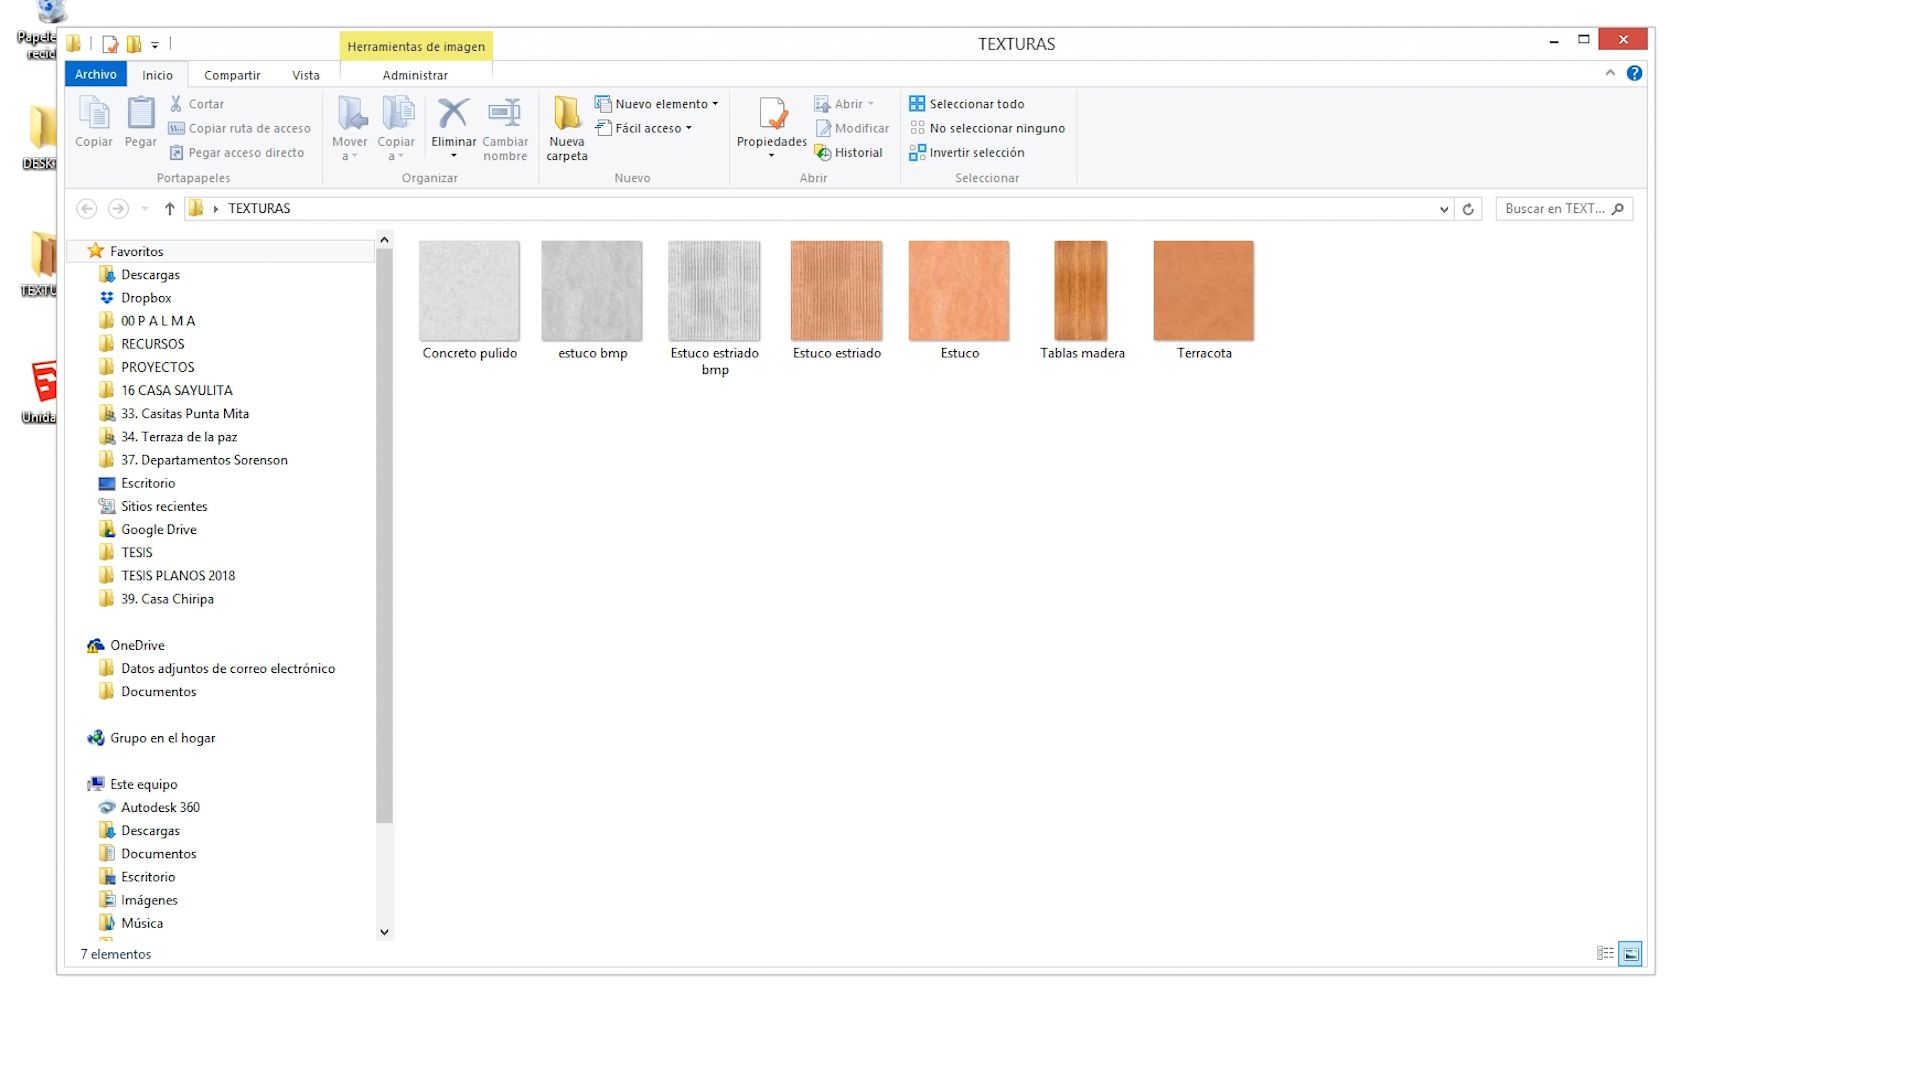Image resolution: width=1920 pixels, height=1080 pixels.
Task: Switch to the Compartir tab
Action: pyautogui.click(x=232, y=75)
